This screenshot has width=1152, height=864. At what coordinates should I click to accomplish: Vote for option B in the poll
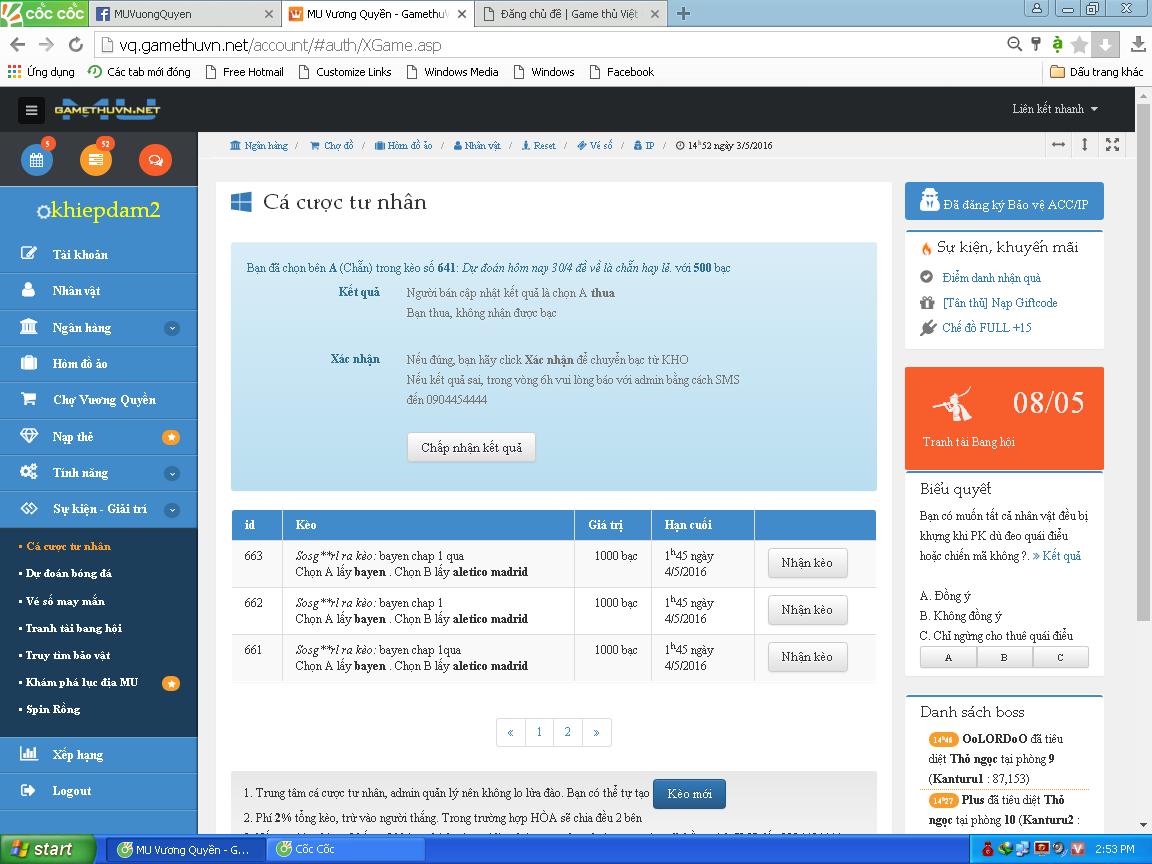click(x=1004, y=657)
